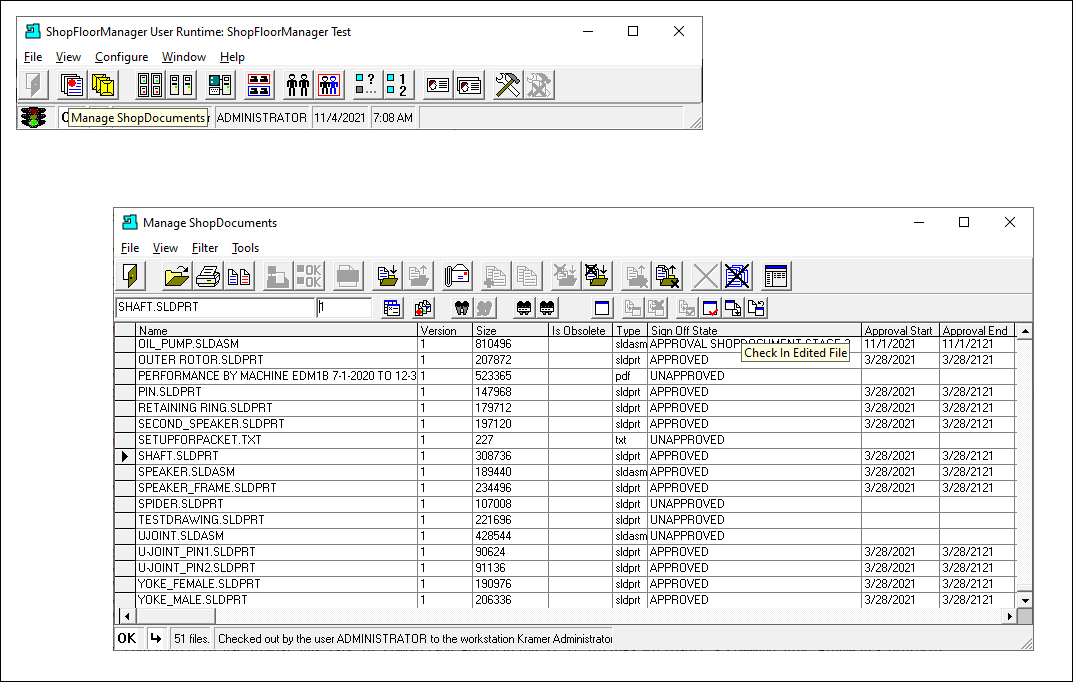The image size is (1073, 682).
Task: Click the 51 files status text
Action: click(x=192, y=638)
